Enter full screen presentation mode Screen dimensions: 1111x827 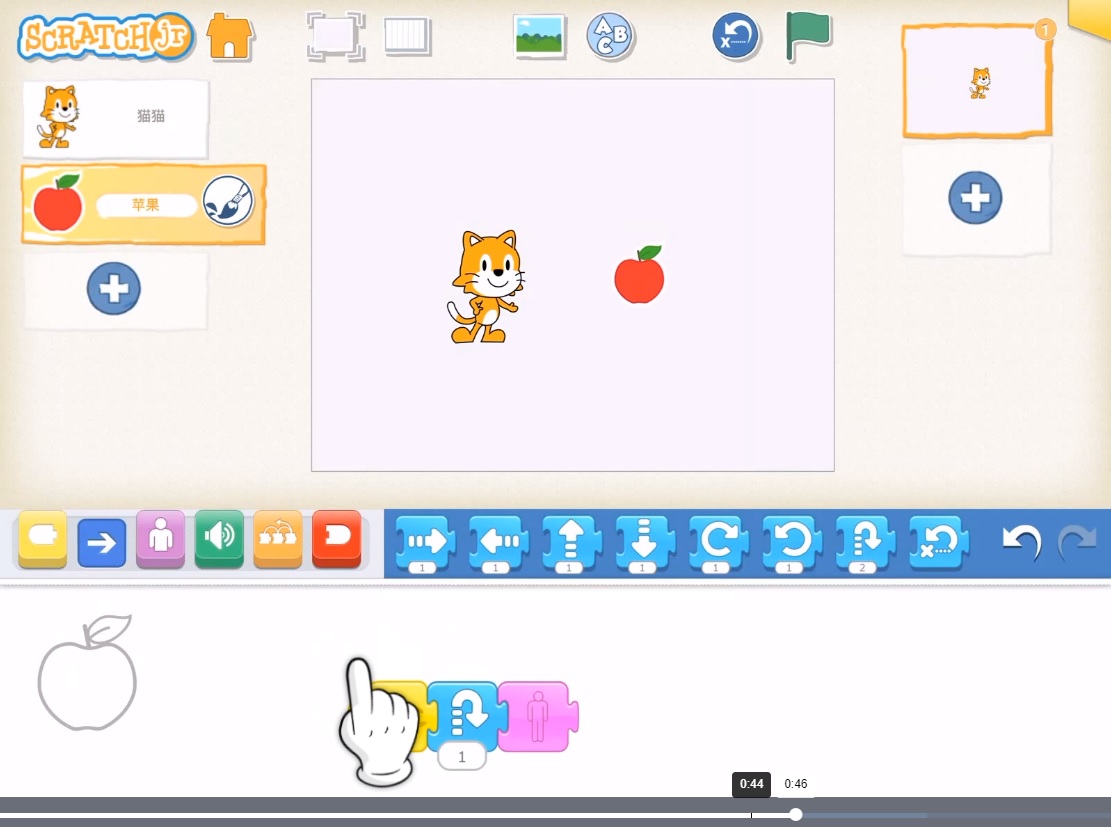335,36
